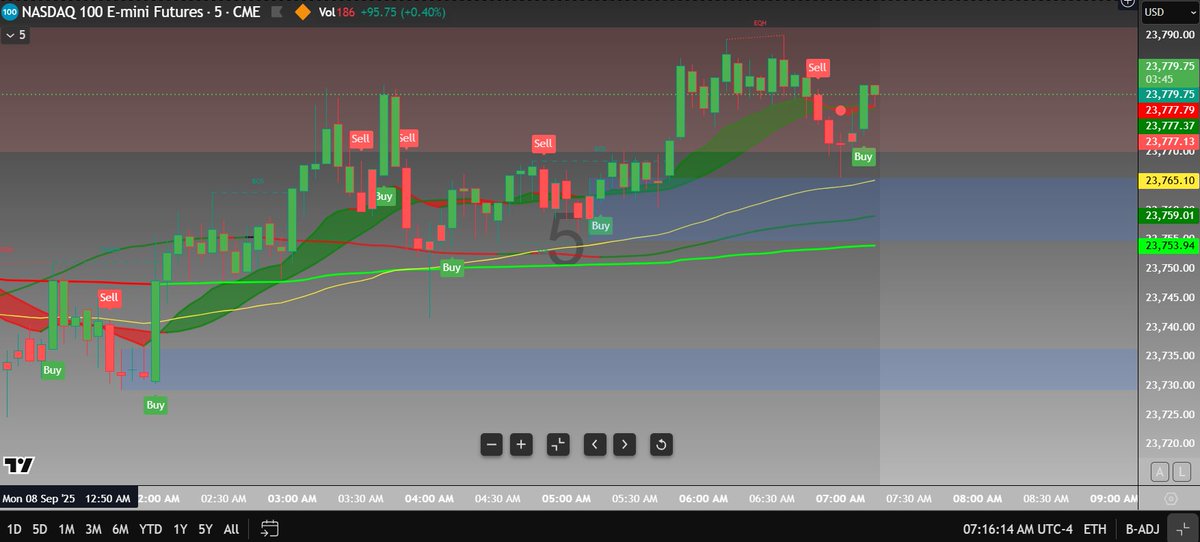Click the Sell label just below EQH
This screenshot has height=542, width=1200.
click(818, 68)
